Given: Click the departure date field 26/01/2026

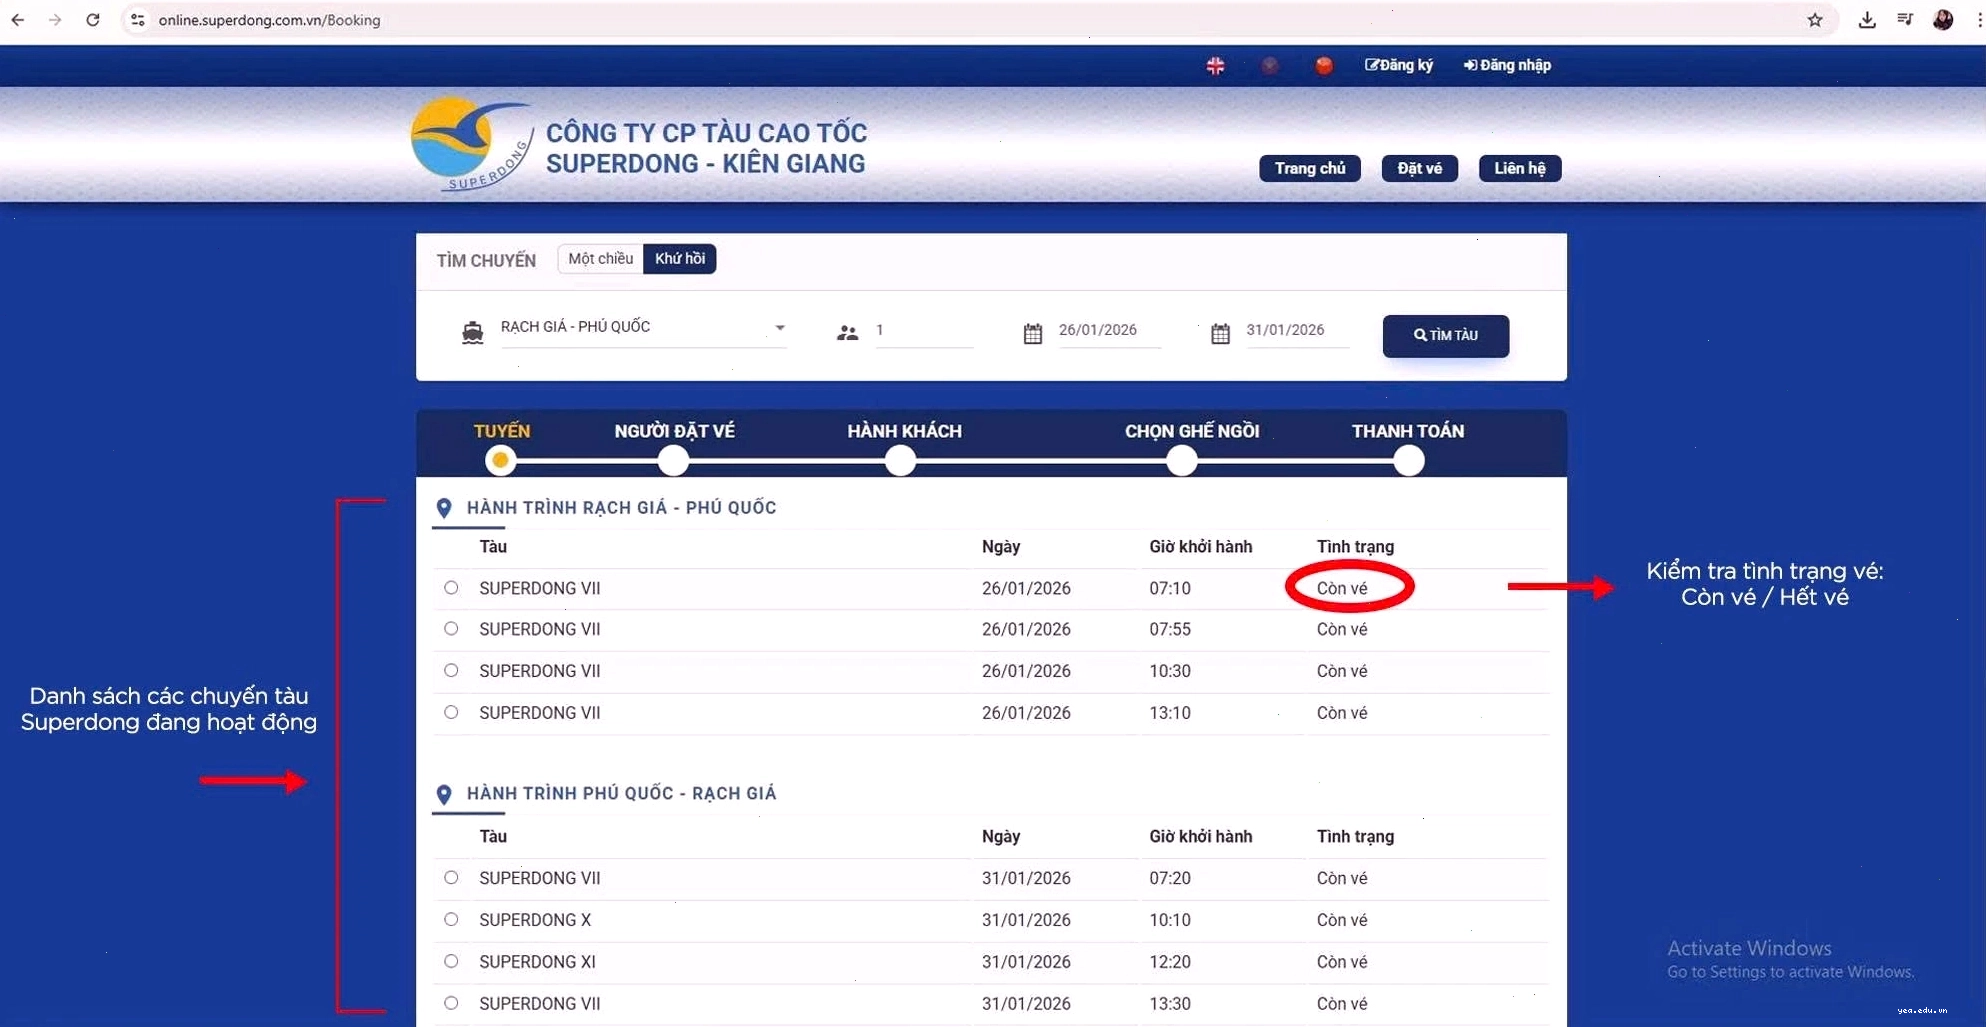Looking at the screenshot, I should point(1109,330).
